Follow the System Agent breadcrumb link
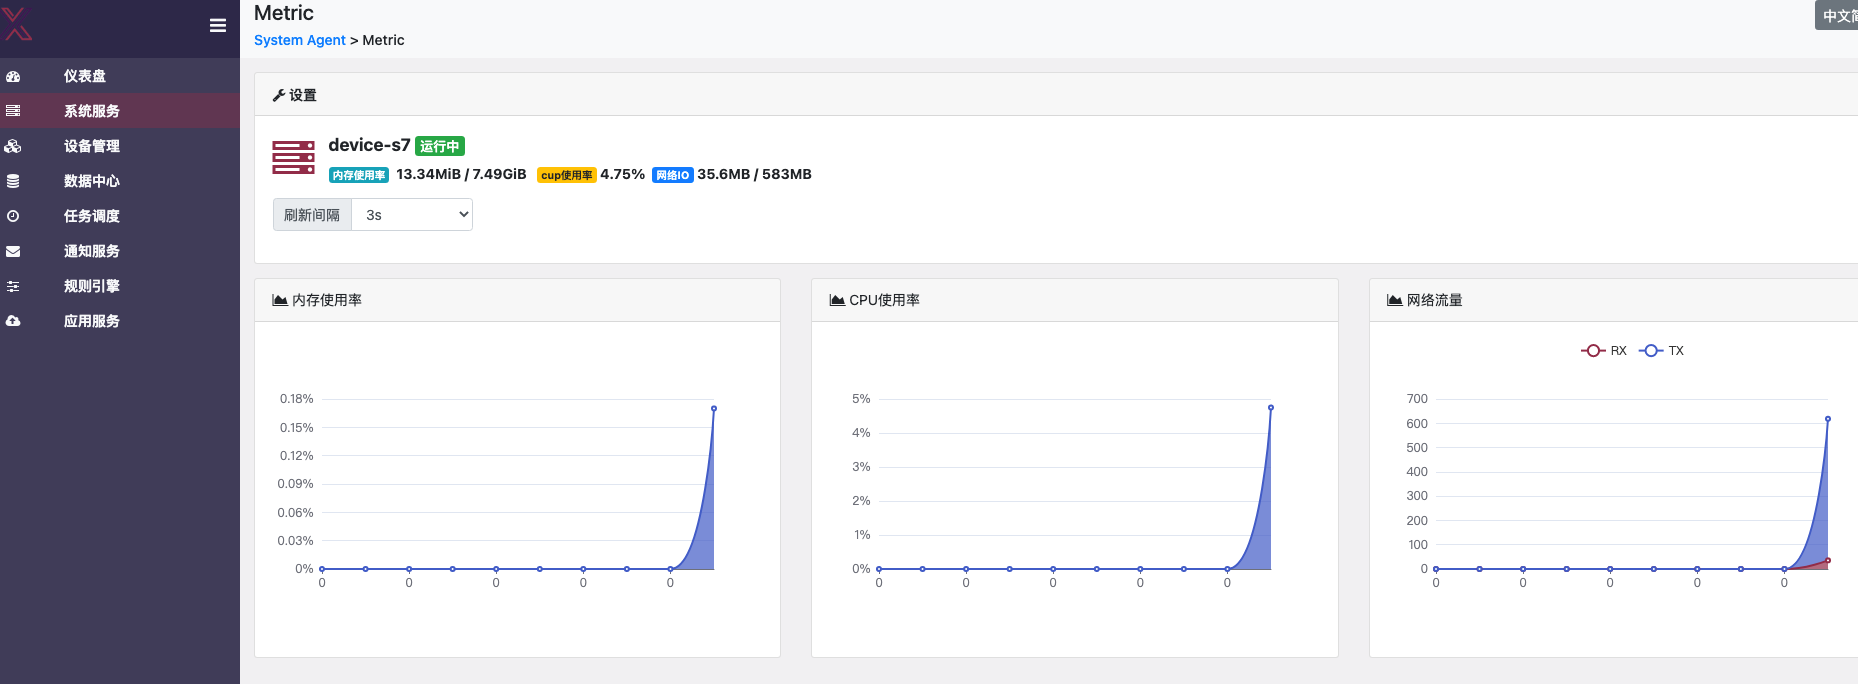Screen dimensions: 1858x684 tap(299, 40)
